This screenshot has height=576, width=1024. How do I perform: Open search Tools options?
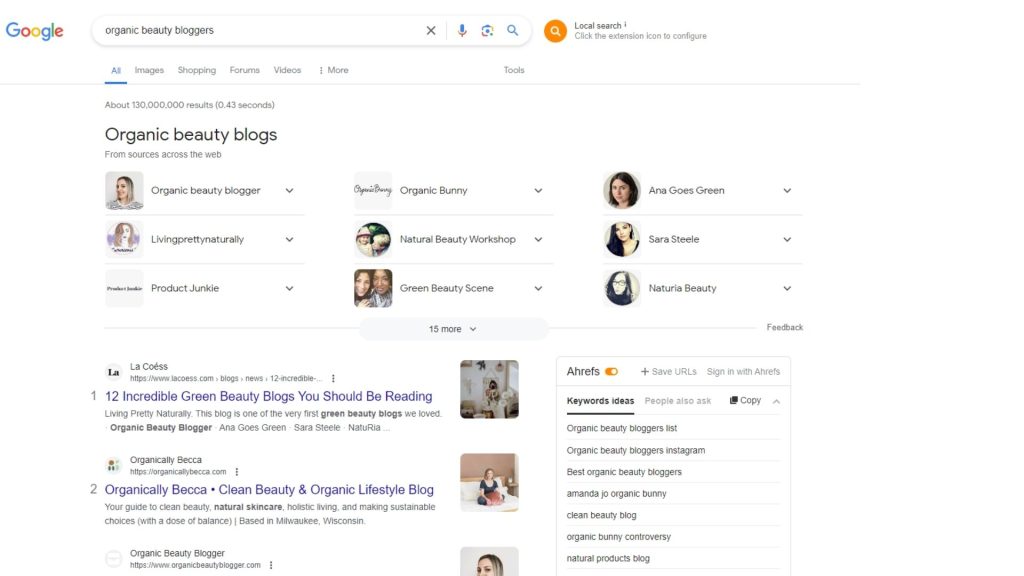click(x=514, y=71)
